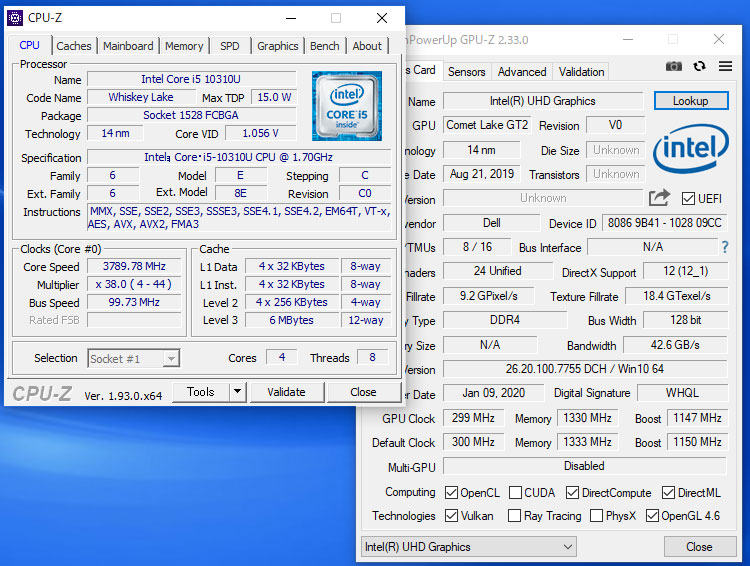Switch to the SPD tab
The image size is (750, 566).
pyautogui.click(x=230, y=46)
